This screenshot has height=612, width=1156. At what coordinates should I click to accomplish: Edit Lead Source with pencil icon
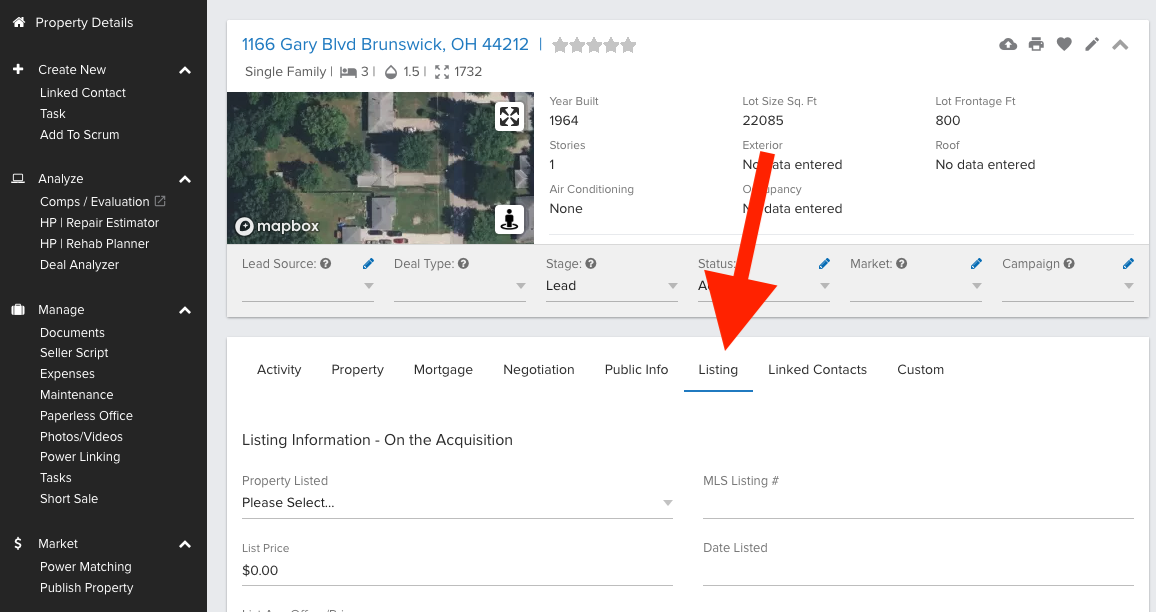[368, 263]
